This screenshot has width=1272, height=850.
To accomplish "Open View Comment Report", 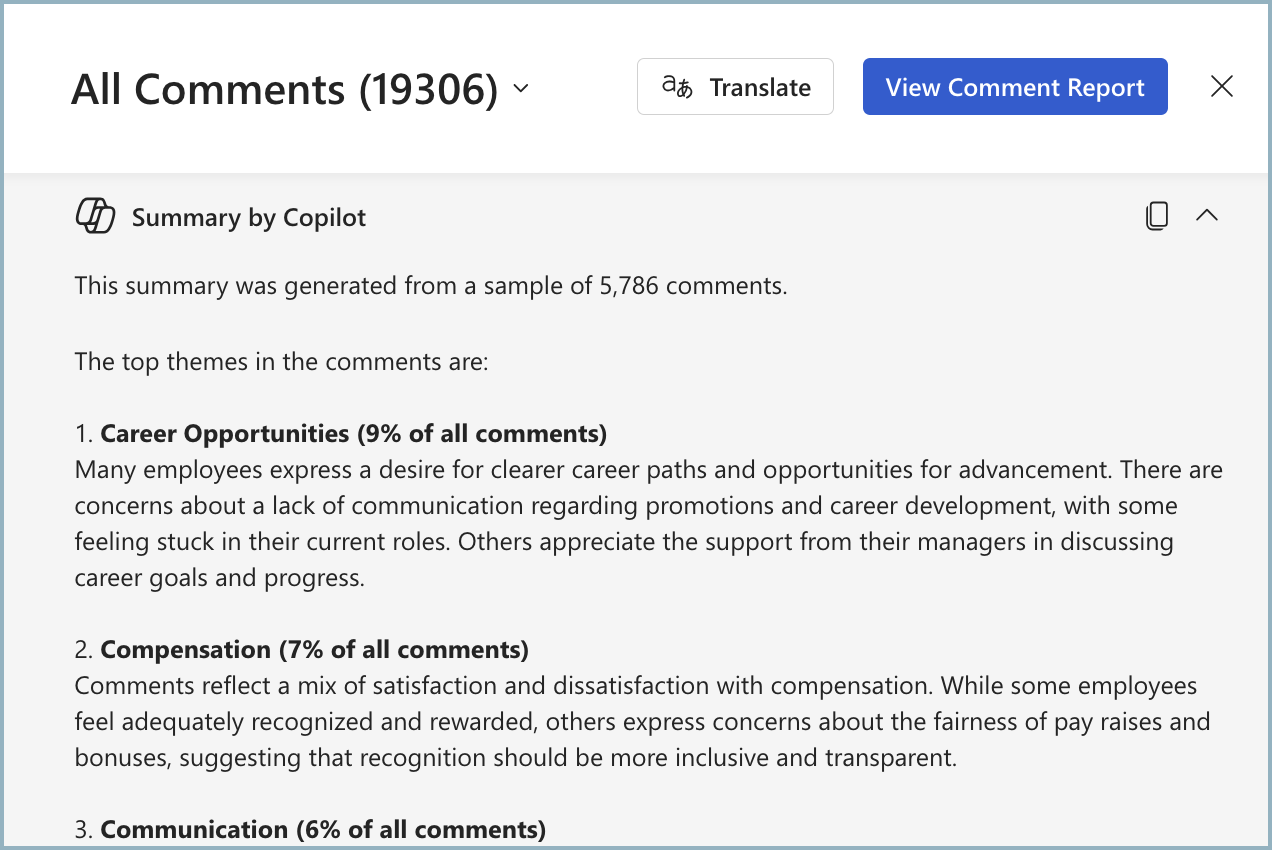I will tap(1014, 86).
